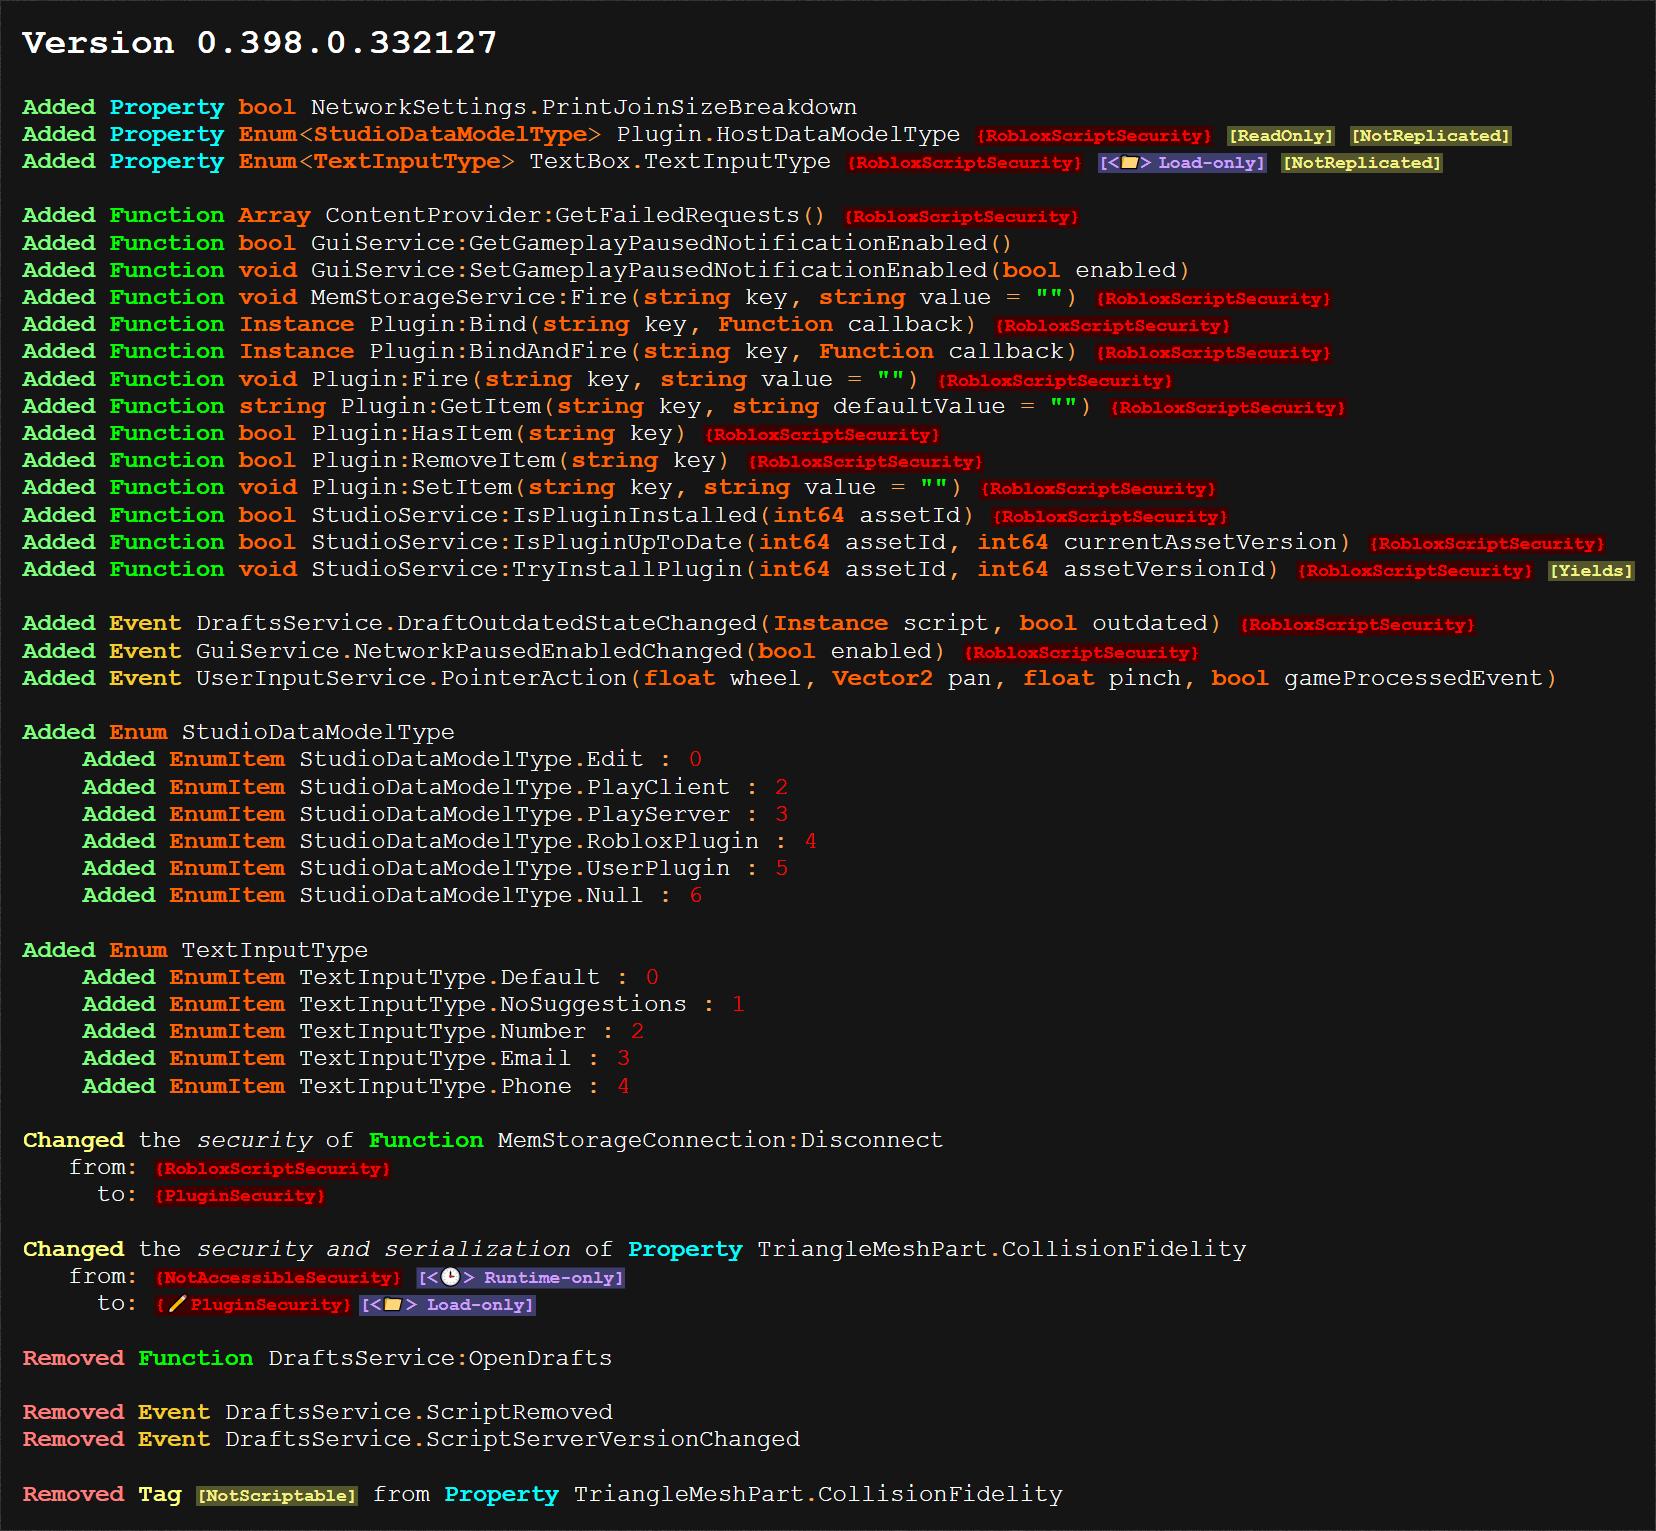Click StudioService:IsPluginUpToDate function name

coord(527,542)
